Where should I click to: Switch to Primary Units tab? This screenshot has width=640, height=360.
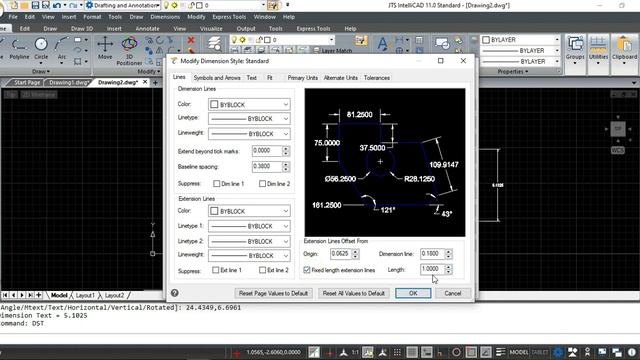pos(302,78)
